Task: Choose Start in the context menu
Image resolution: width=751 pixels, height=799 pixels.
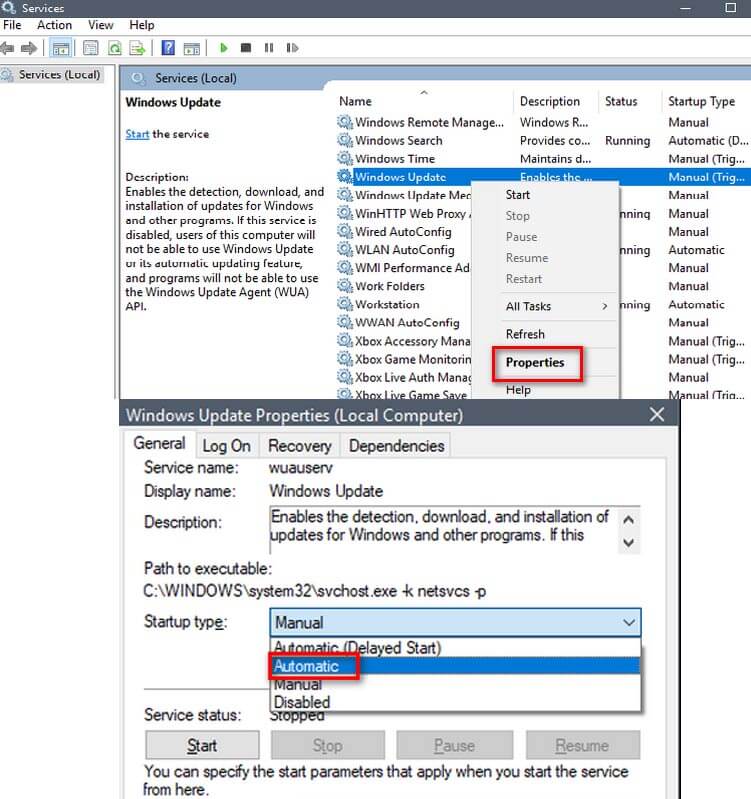Action: (518, 195)
